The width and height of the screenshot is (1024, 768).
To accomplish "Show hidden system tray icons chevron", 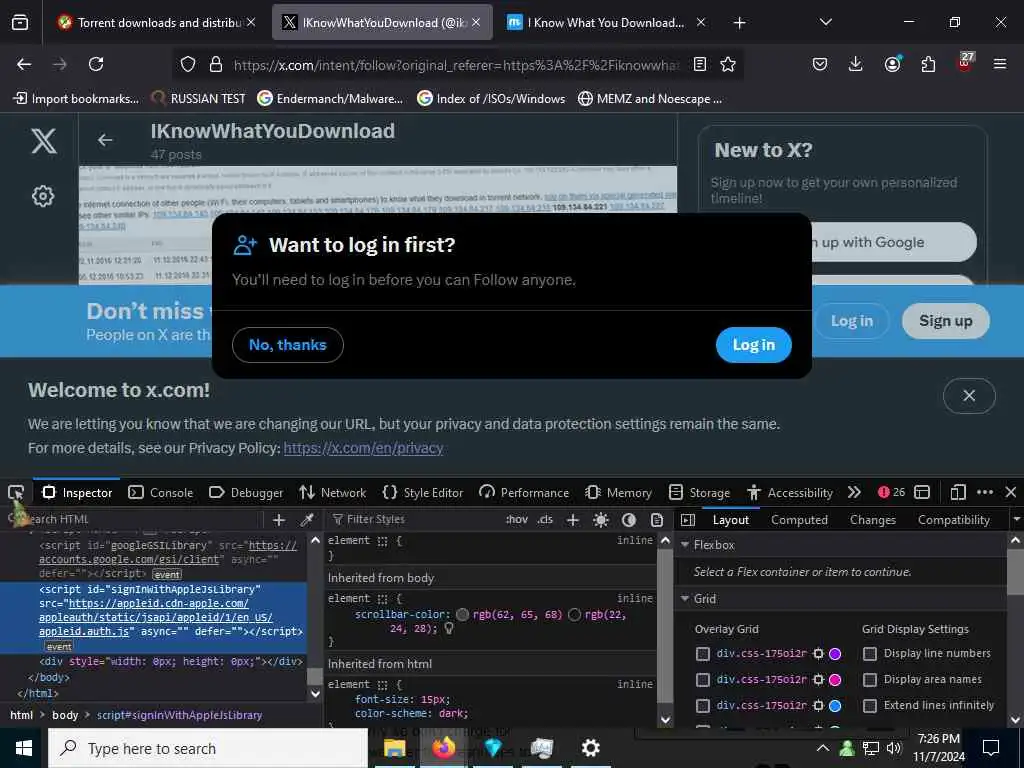I will 823,748.
